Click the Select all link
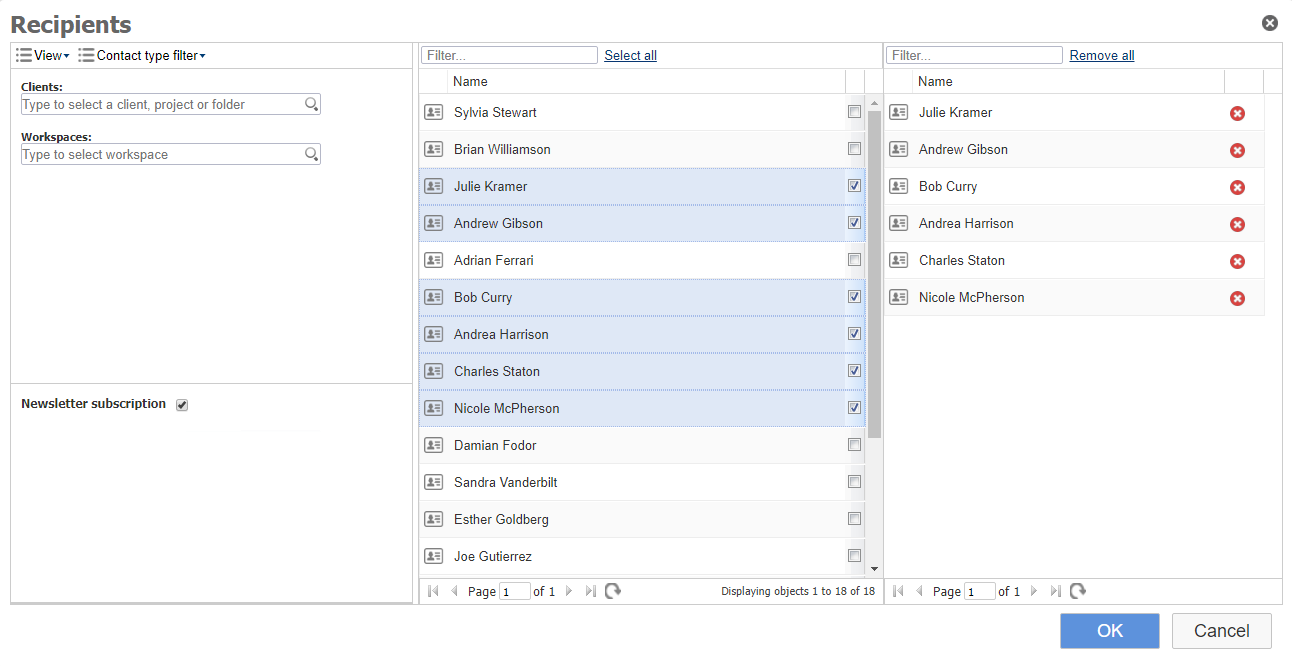 pos(630,56)
